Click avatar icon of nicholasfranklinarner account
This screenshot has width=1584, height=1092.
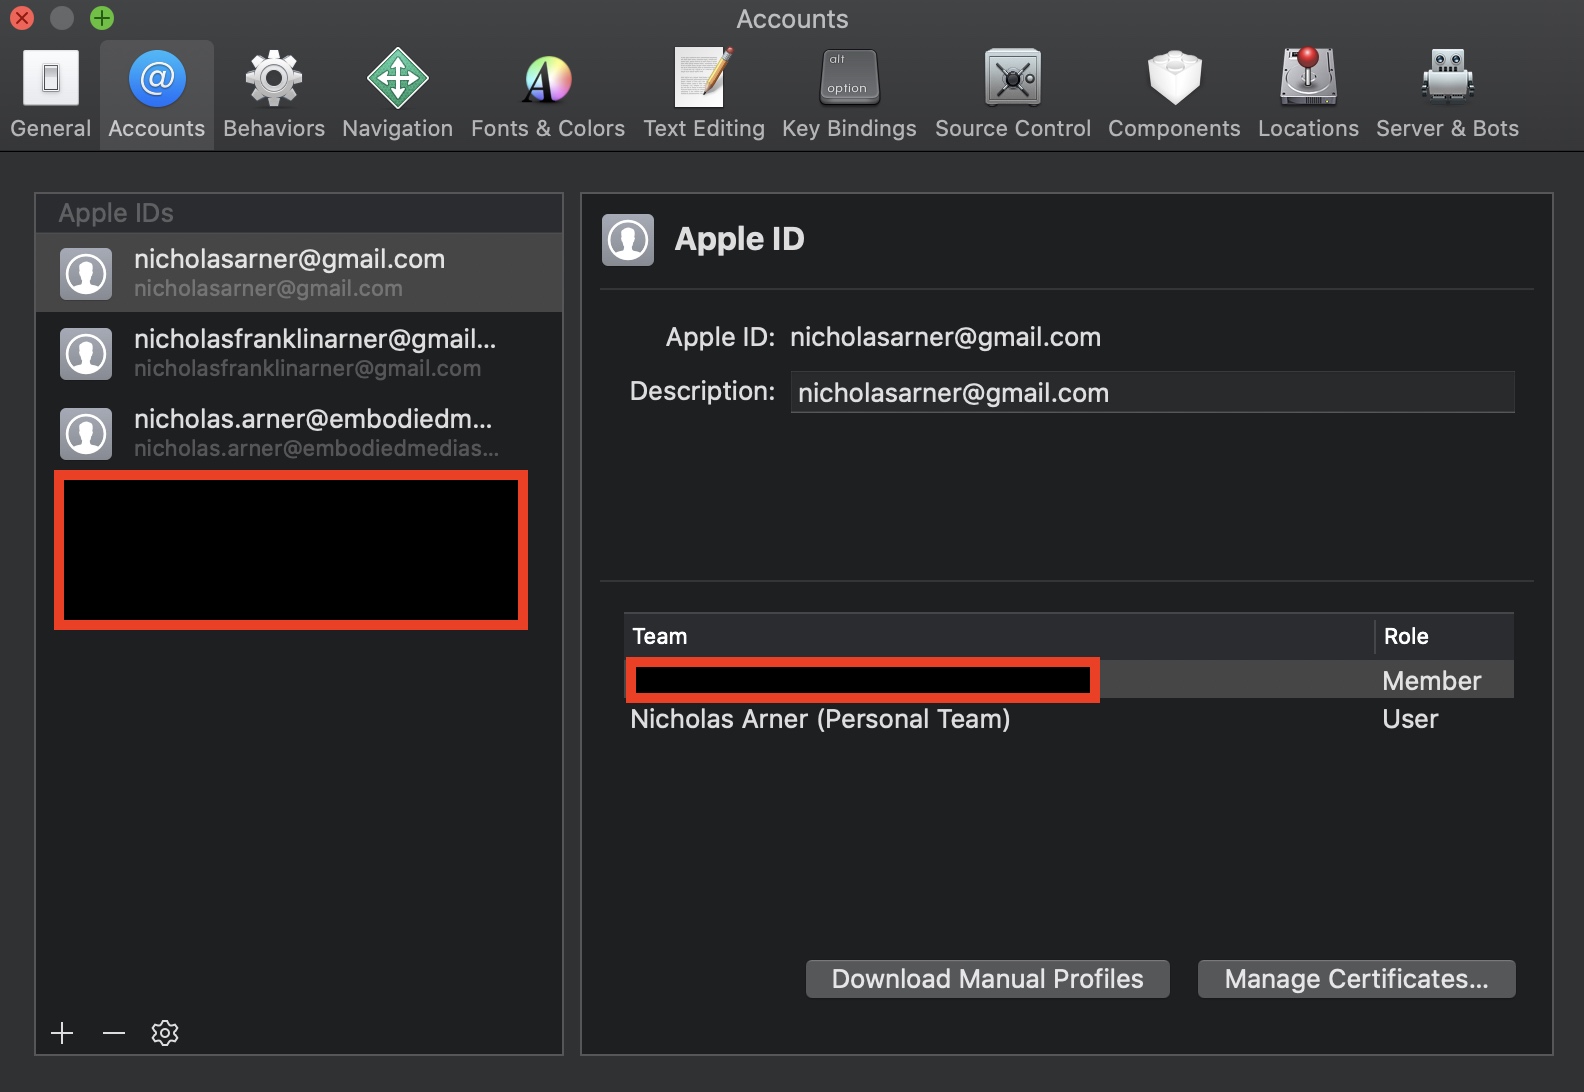tap(86, 353)
